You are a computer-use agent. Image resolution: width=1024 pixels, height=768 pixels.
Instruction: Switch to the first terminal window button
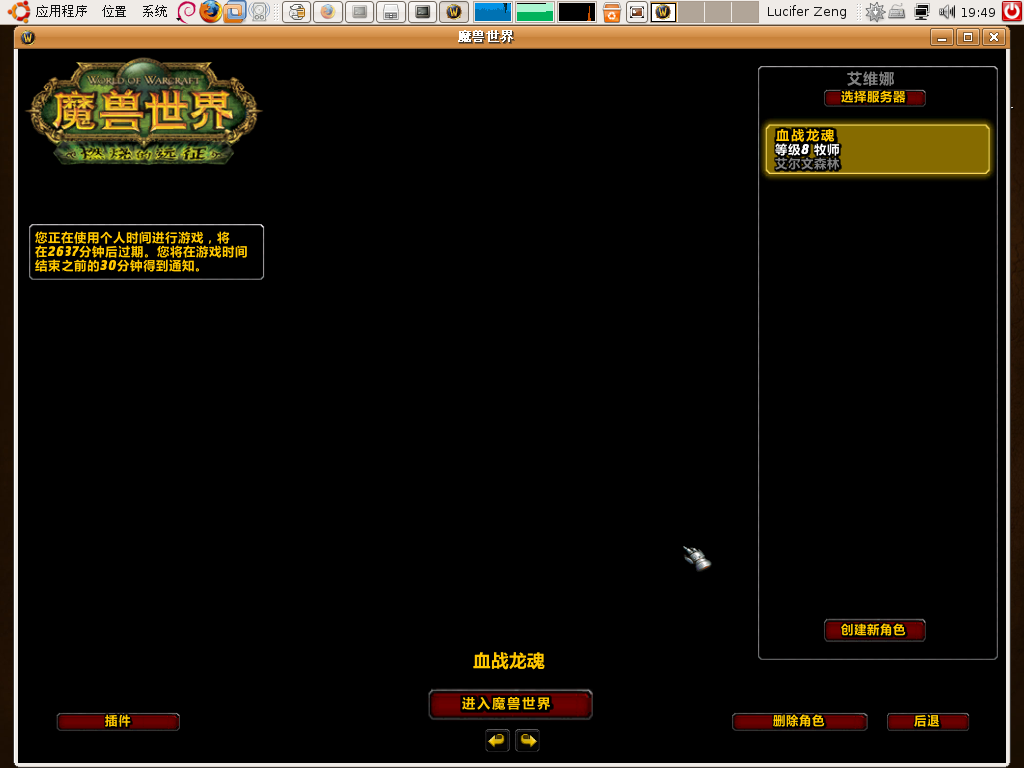tap(359, 12)
